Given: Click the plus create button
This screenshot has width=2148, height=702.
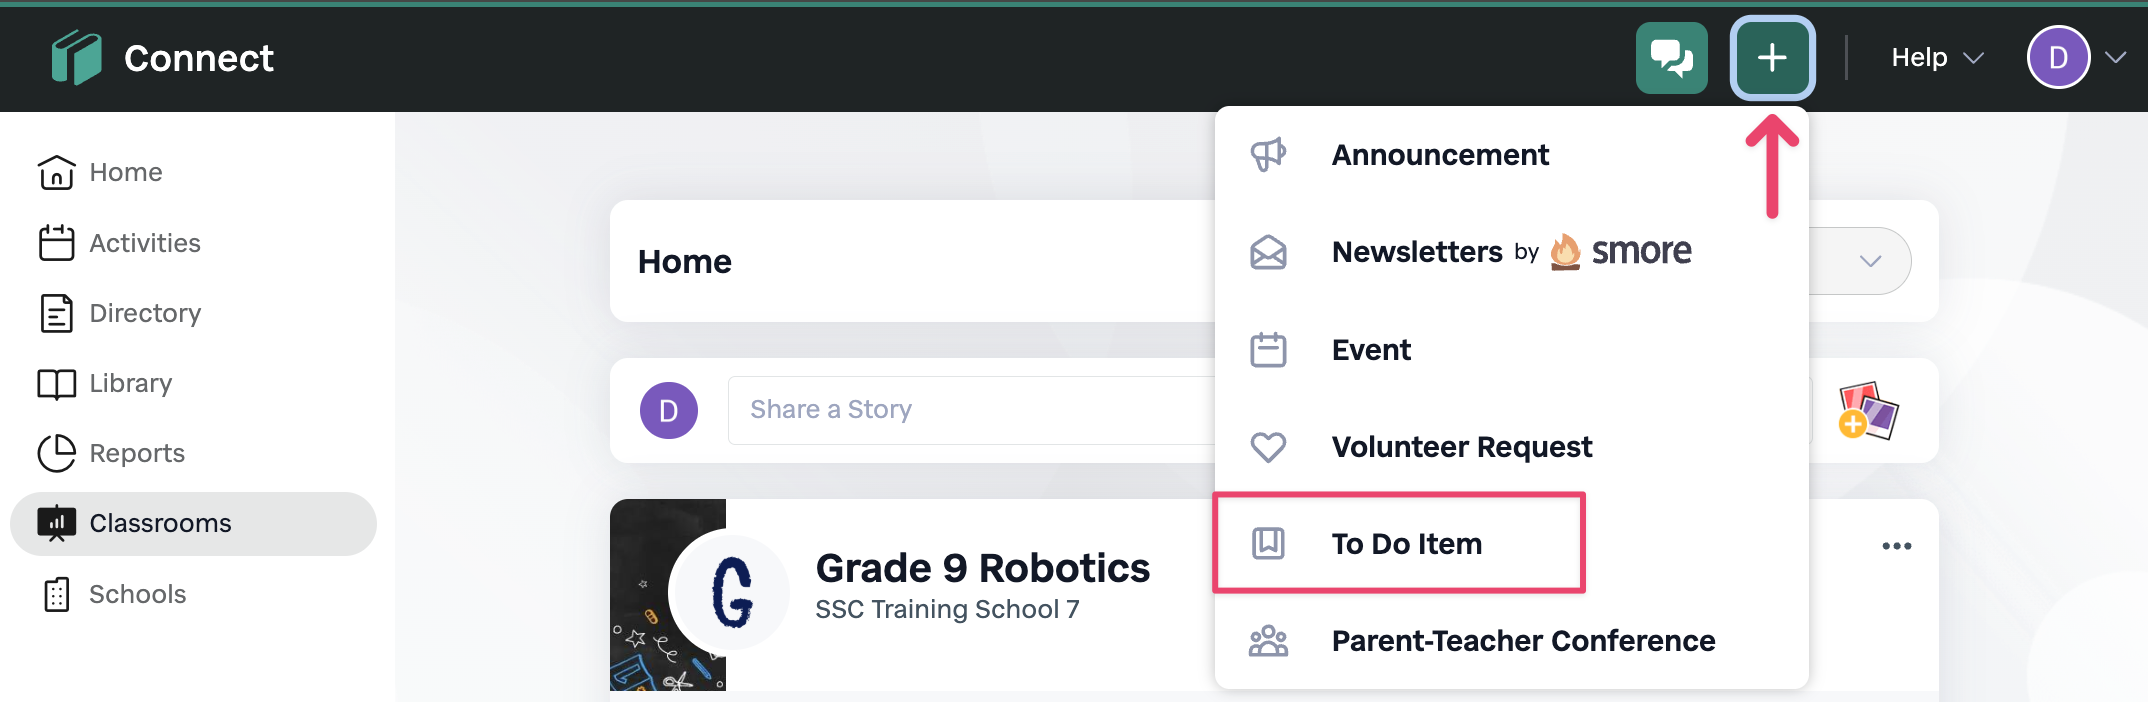Looking at the screenshot, I should 1772,58.
